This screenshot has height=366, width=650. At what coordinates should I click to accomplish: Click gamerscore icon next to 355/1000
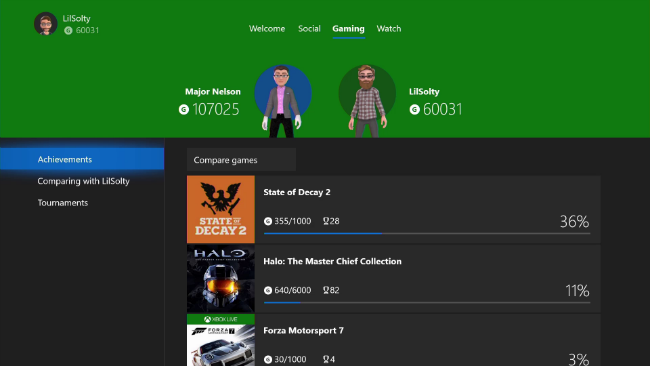(268, 221)
